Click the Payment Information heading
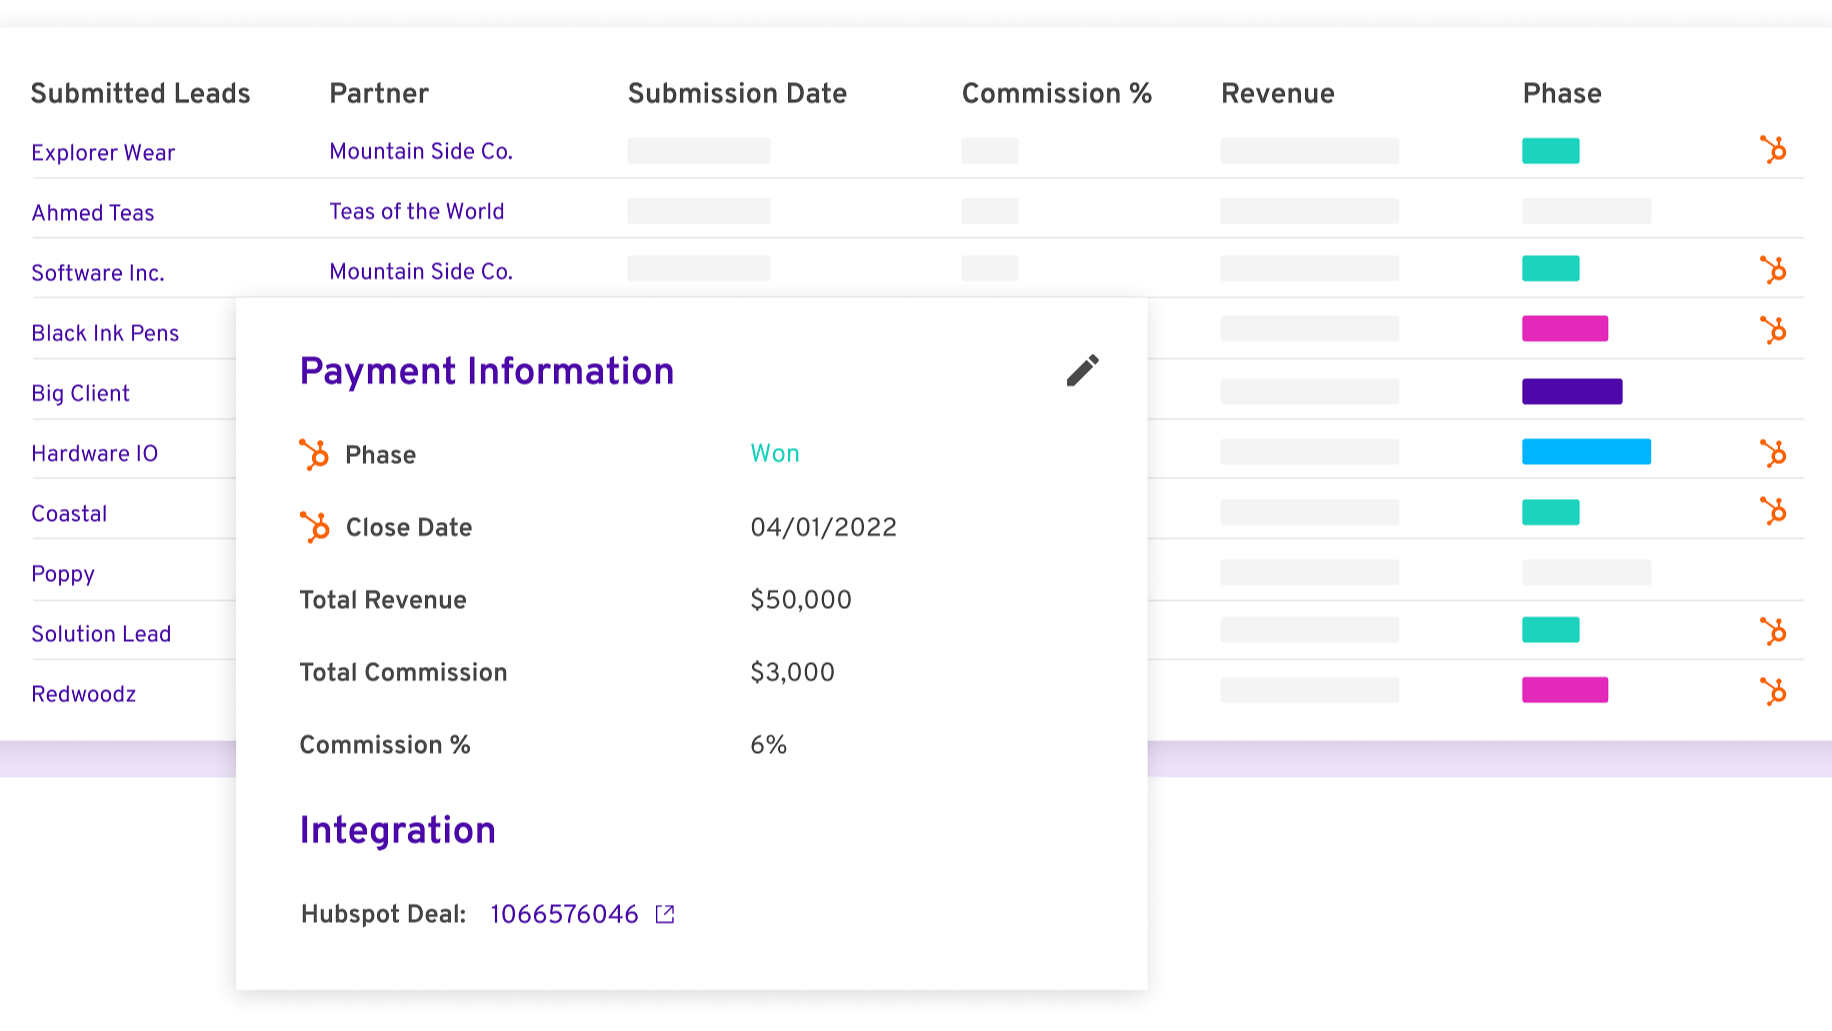 [x=487, y=371]
